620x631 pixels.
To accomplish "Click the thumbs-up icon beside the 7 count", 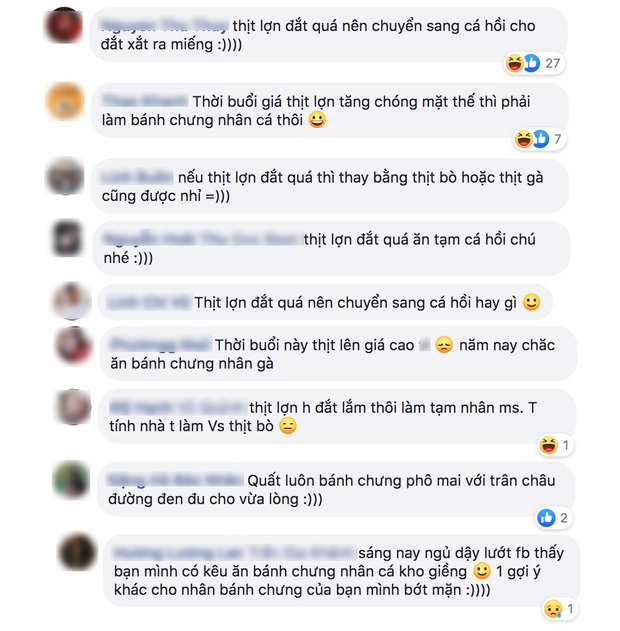I will (541, 139).
